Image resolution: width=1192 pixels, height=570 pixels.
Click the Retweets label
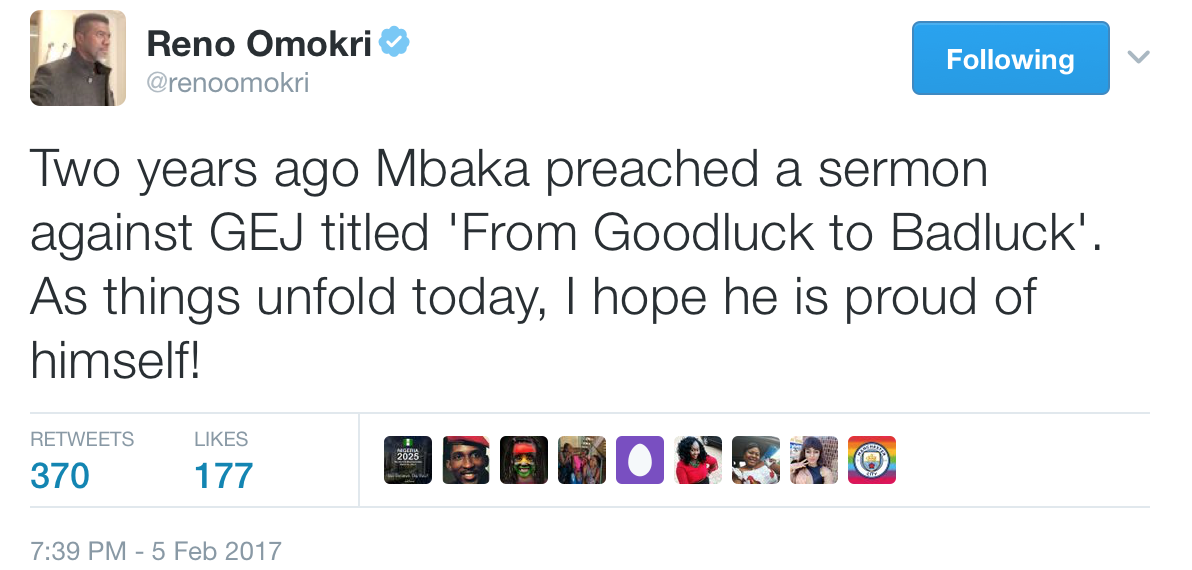(82, 439)
